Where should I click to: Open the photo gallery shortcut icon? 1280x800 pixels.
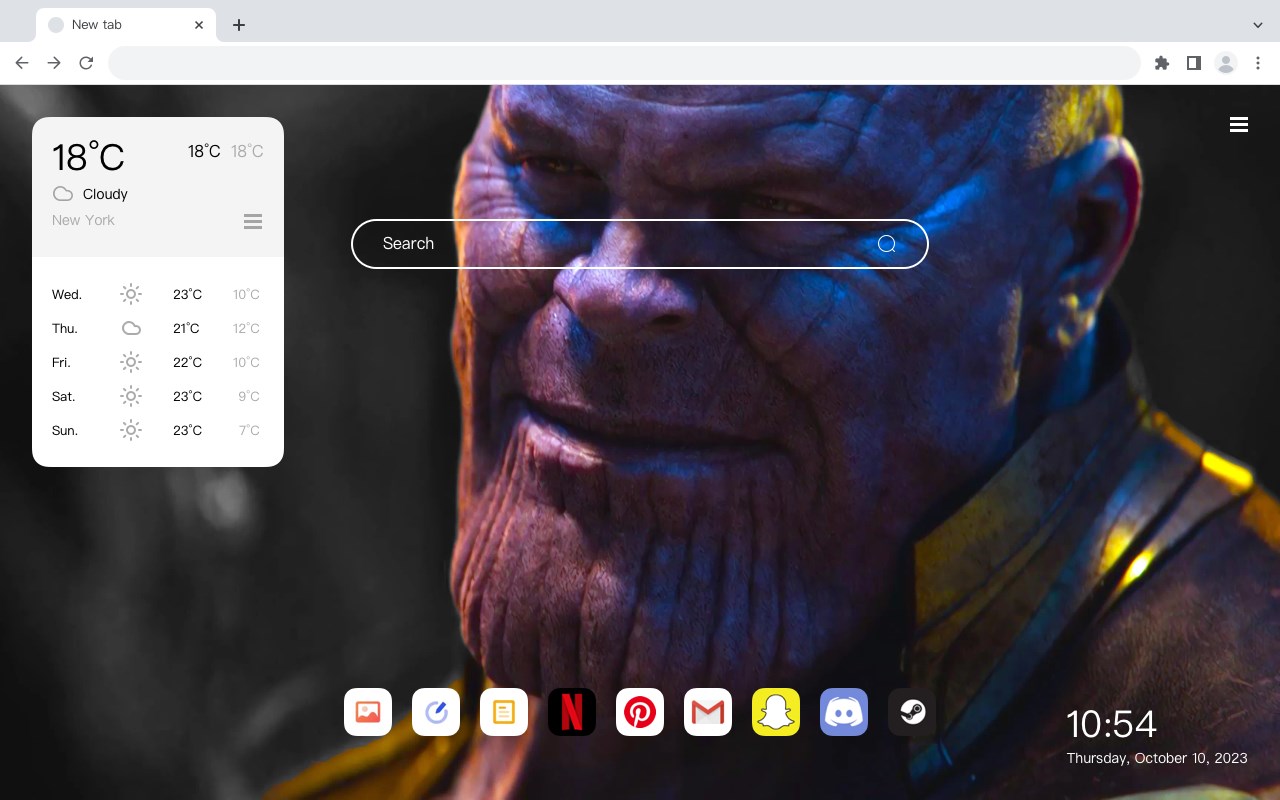click(x=368, y=712)
